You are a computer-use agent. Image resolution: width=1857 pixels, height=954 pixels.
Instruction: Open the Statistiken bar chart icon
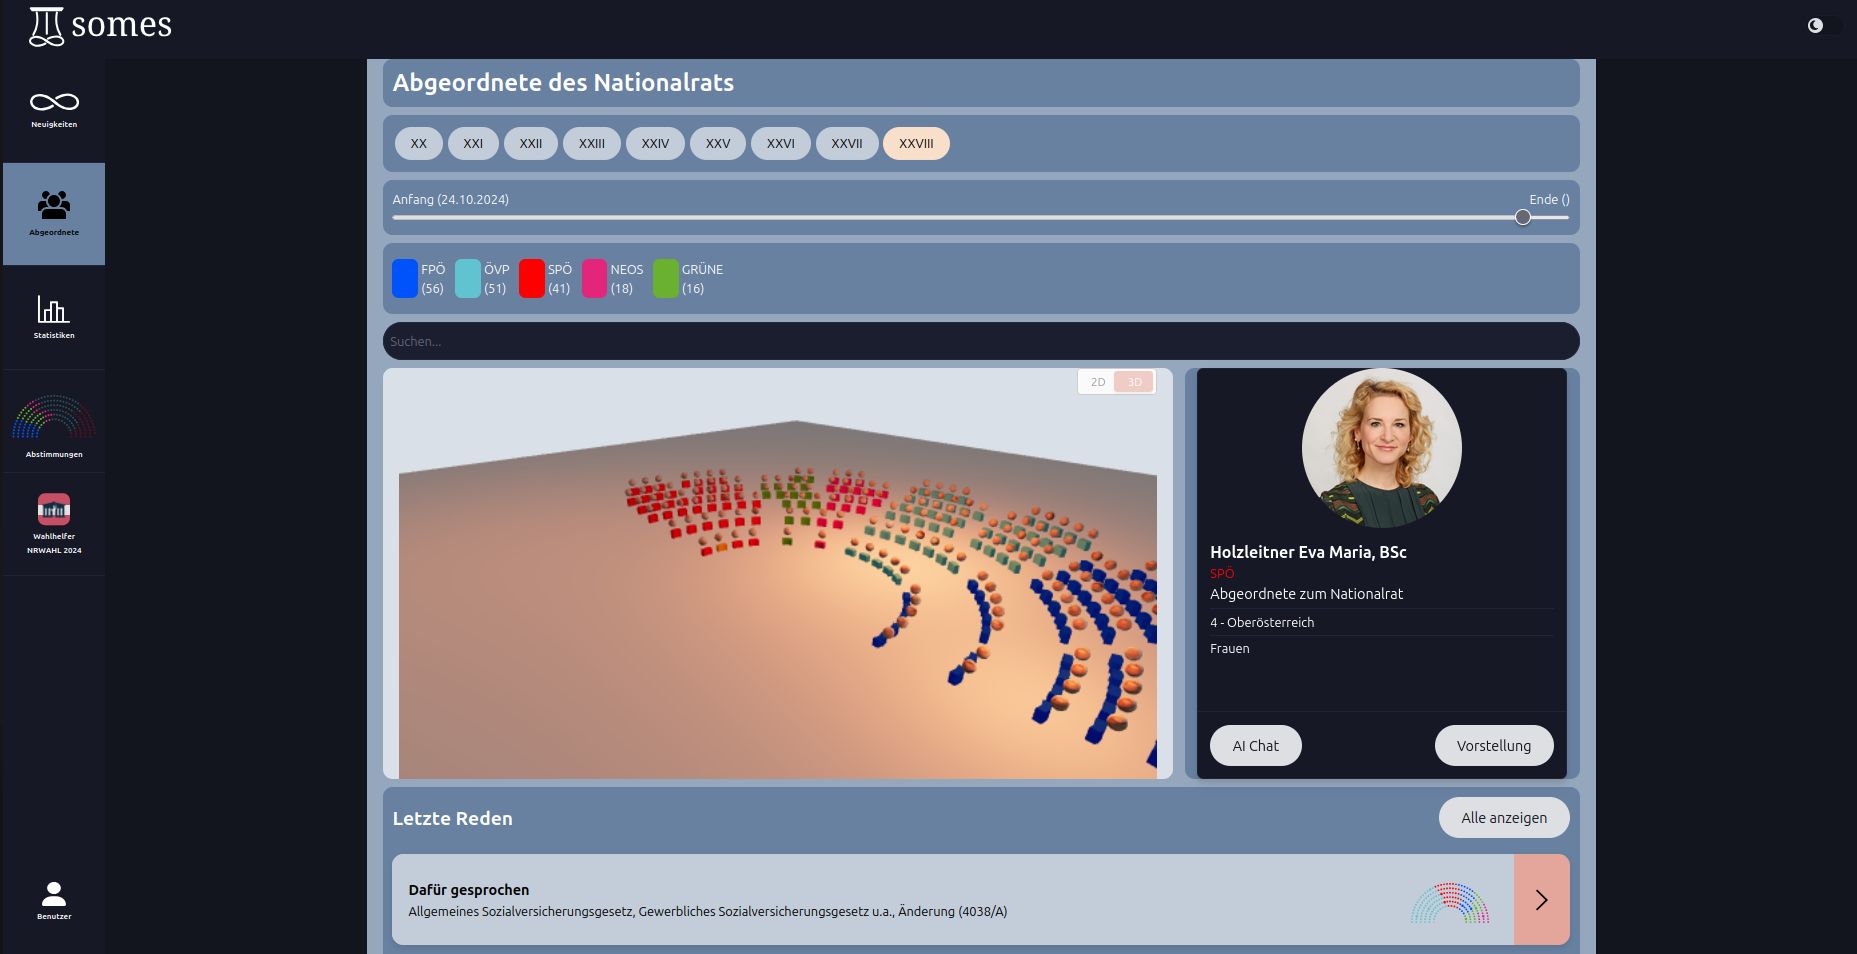click(54, 310)
